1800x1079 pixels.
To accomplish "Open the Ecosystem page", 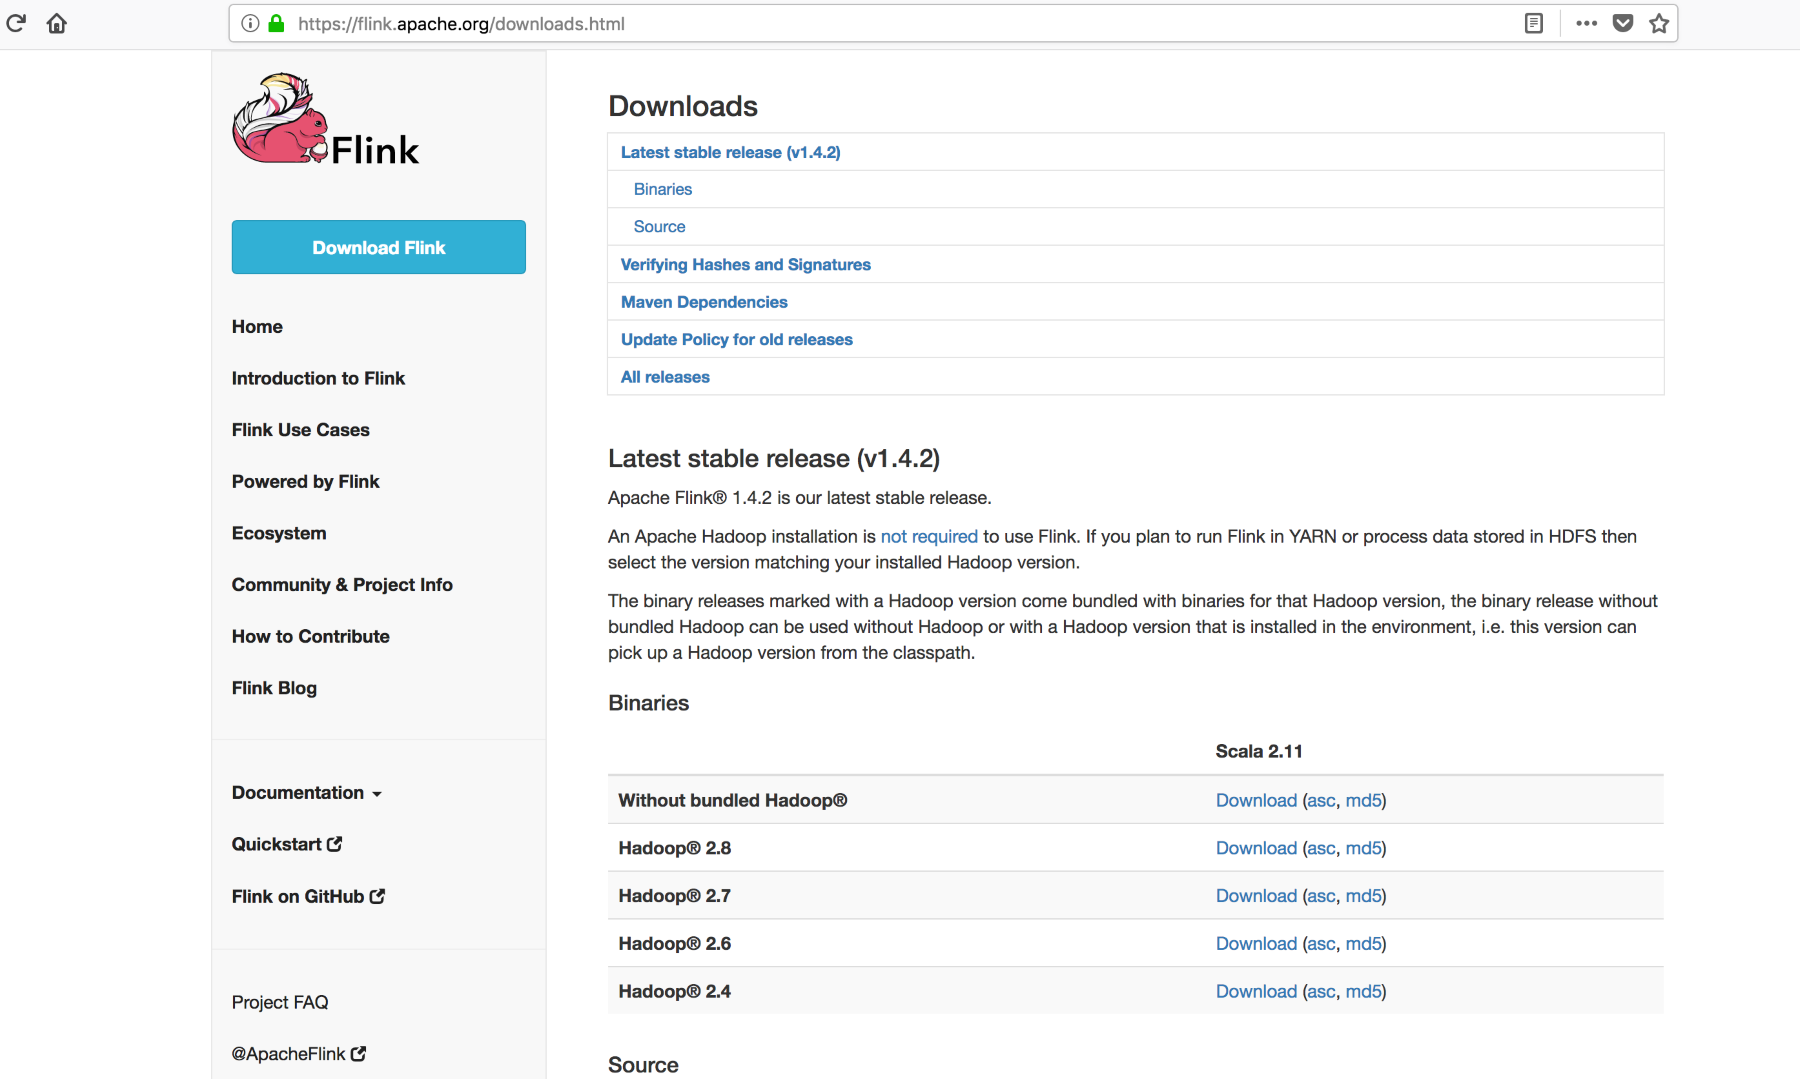I will [x=279, y=533].
